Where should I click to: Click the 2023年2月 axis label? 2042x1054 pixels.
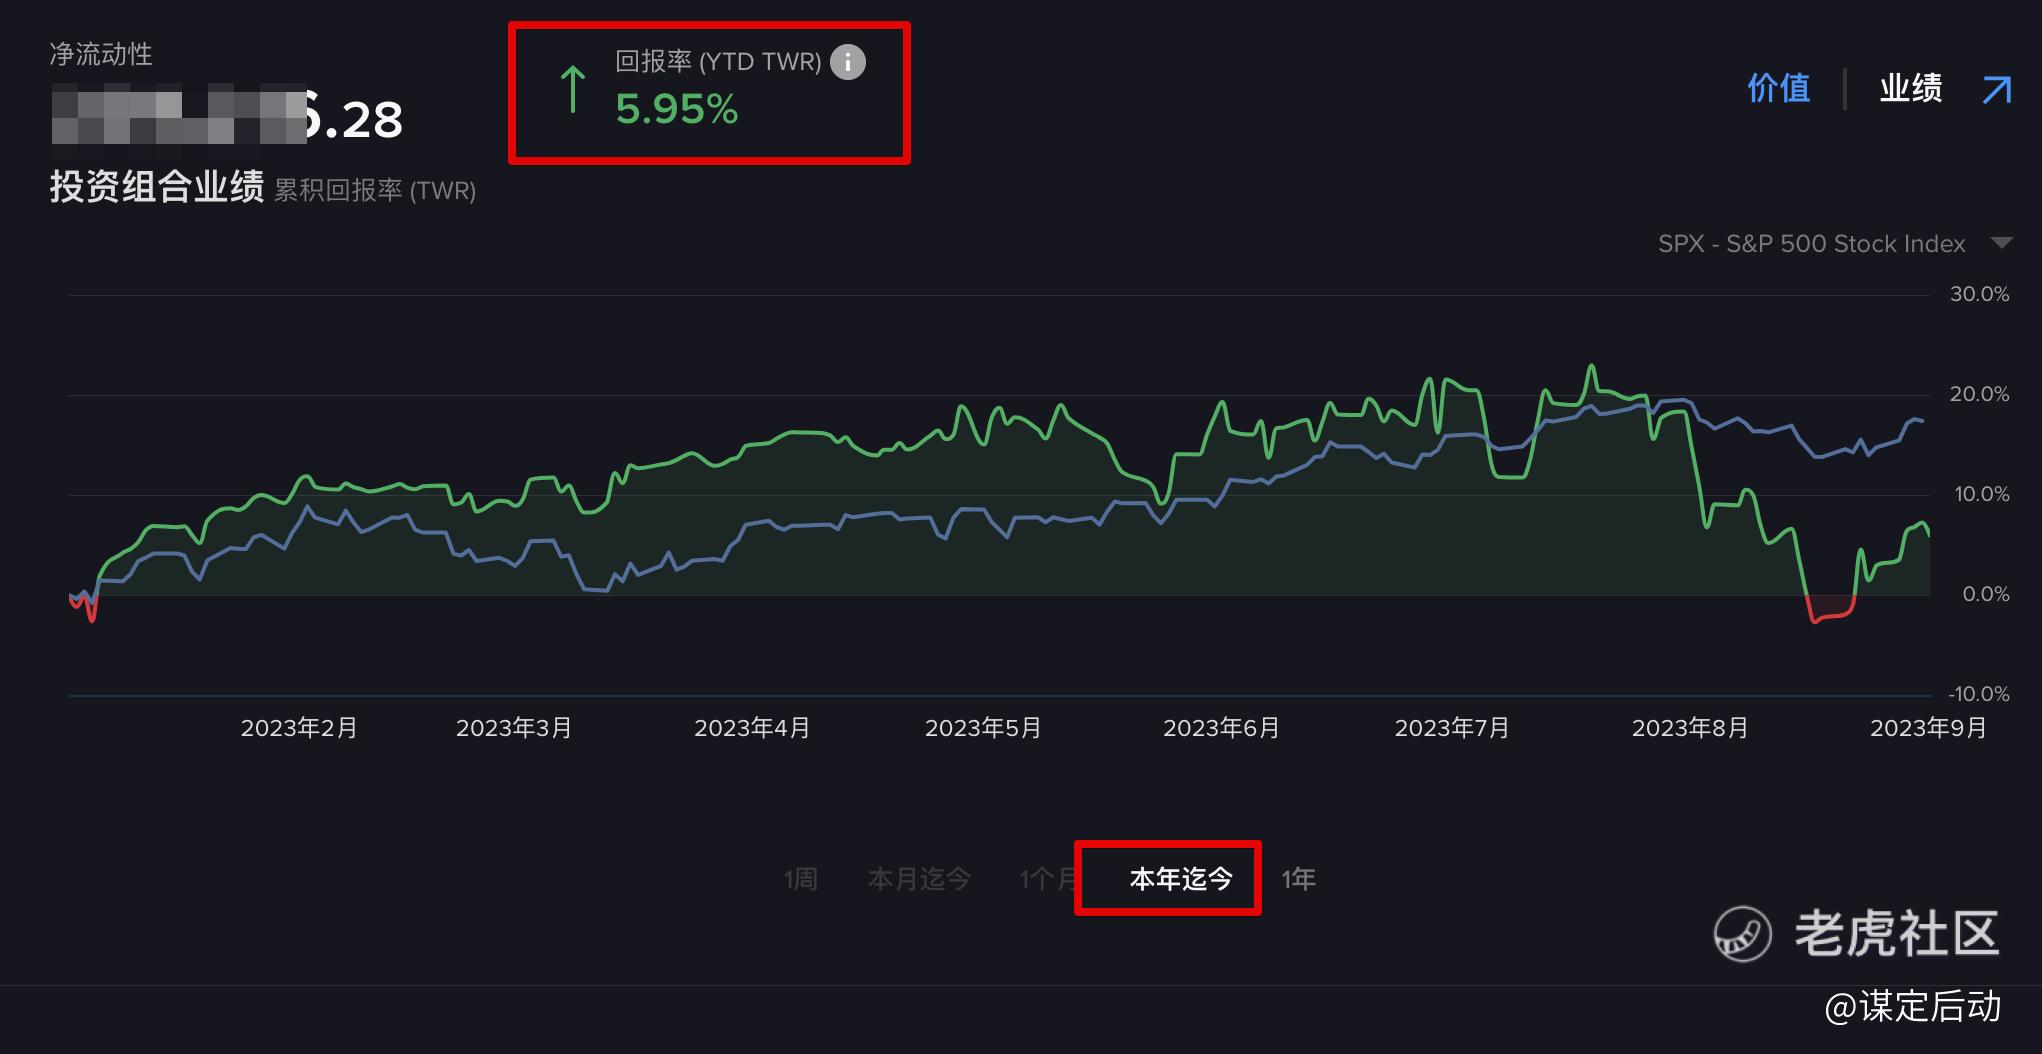(299, 728)
